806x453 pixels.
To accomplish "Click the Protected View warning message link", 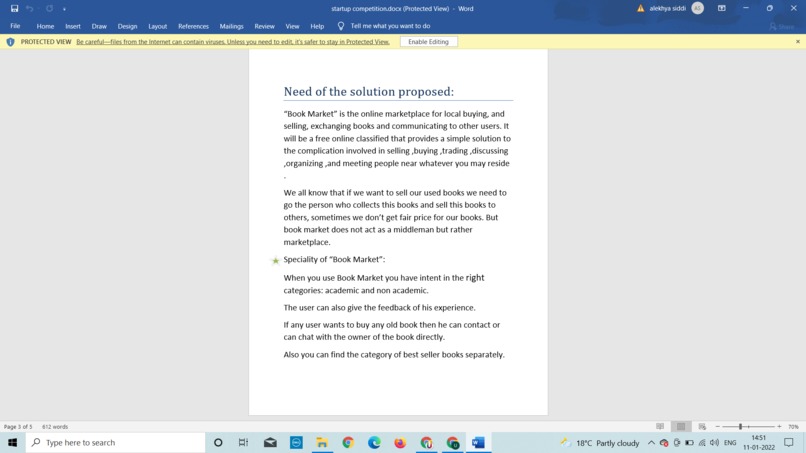I will pyautogui.click(x=233, y=42).
